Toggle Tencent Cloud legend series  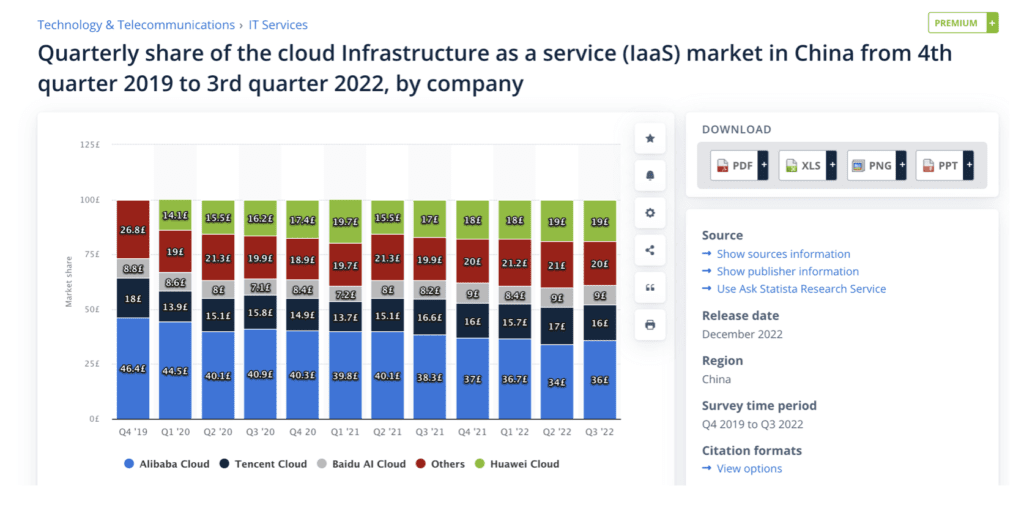click(x=263, y=464)
